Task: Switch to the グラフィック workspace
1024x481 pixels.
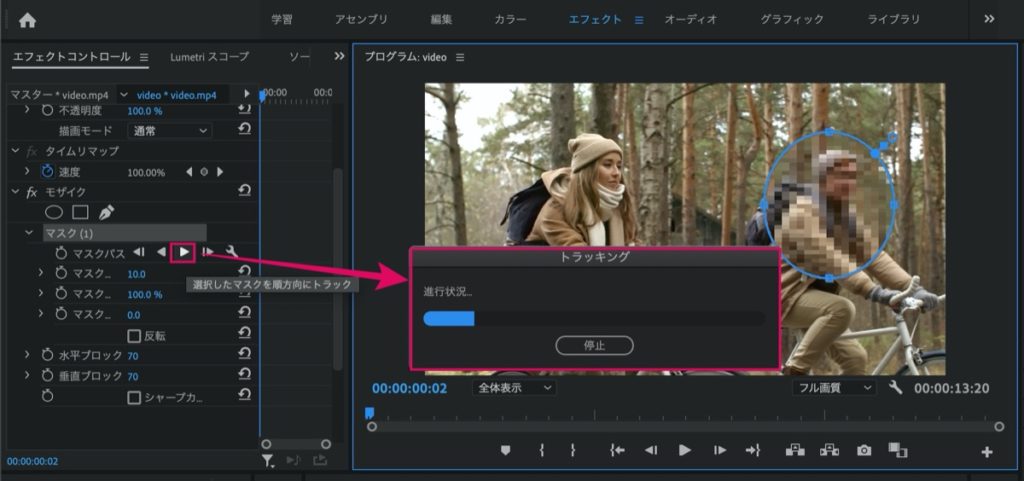Action: tap(792, 19)
